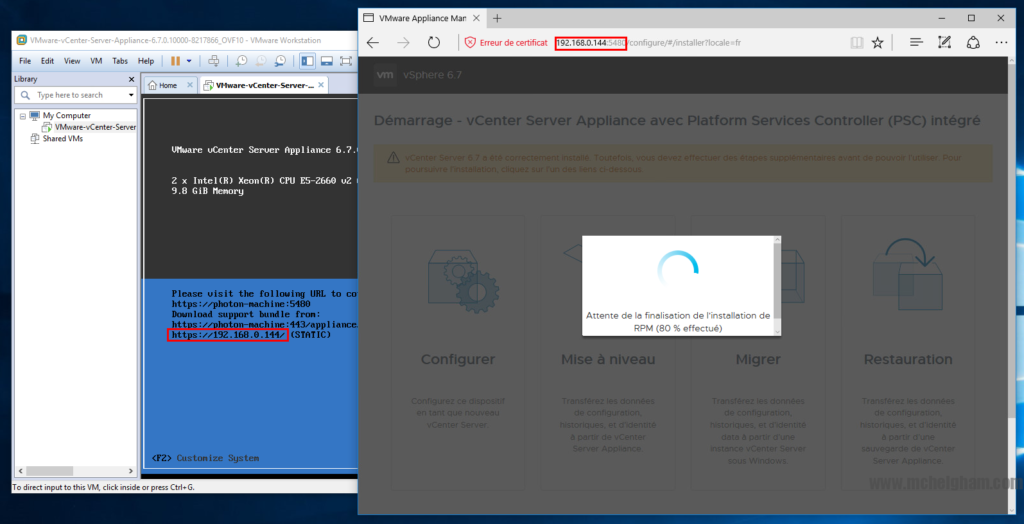Screen dimensions: 1024x524
Task: Open the library search dropdown arrow
Action: point(131,95)
